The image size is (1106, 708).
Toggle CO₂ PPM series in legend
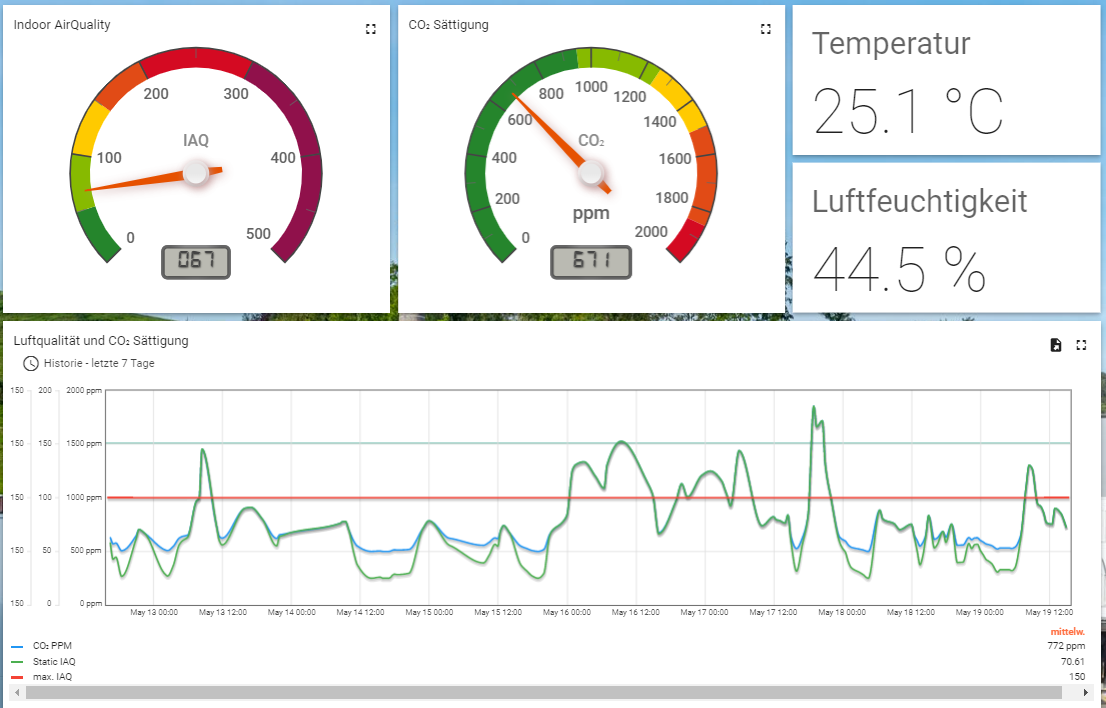[x=54, y=646]
